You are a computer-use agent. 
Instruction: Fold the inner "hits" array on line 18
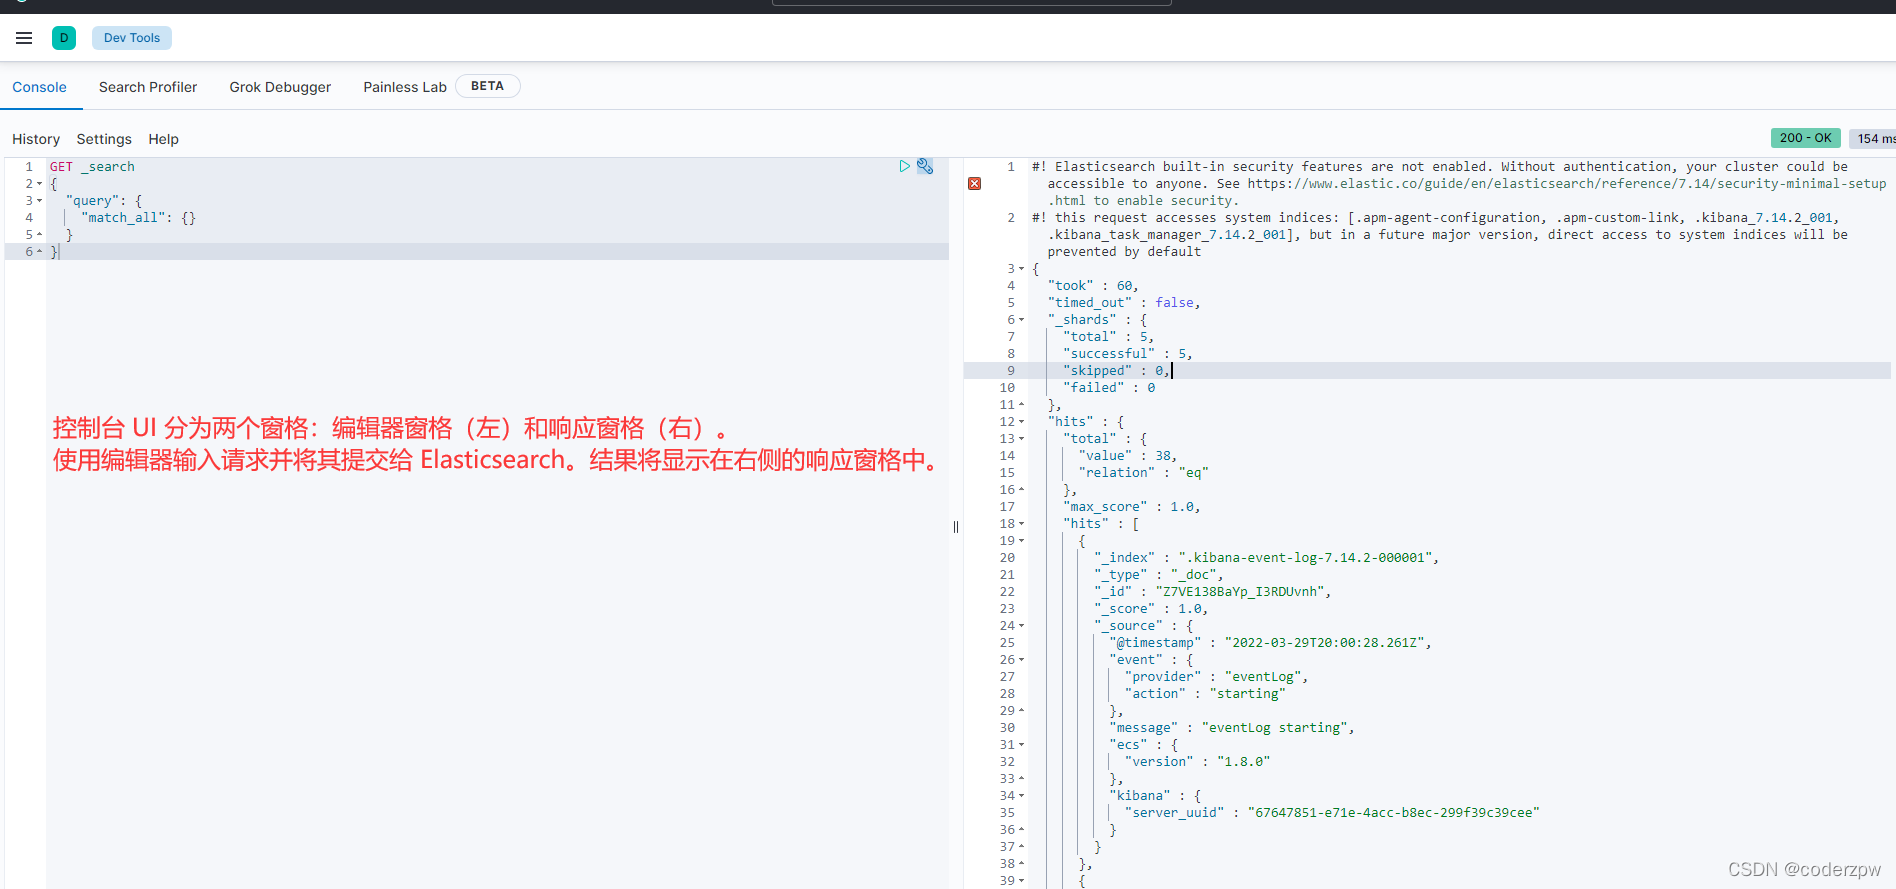coord(1021,524)
